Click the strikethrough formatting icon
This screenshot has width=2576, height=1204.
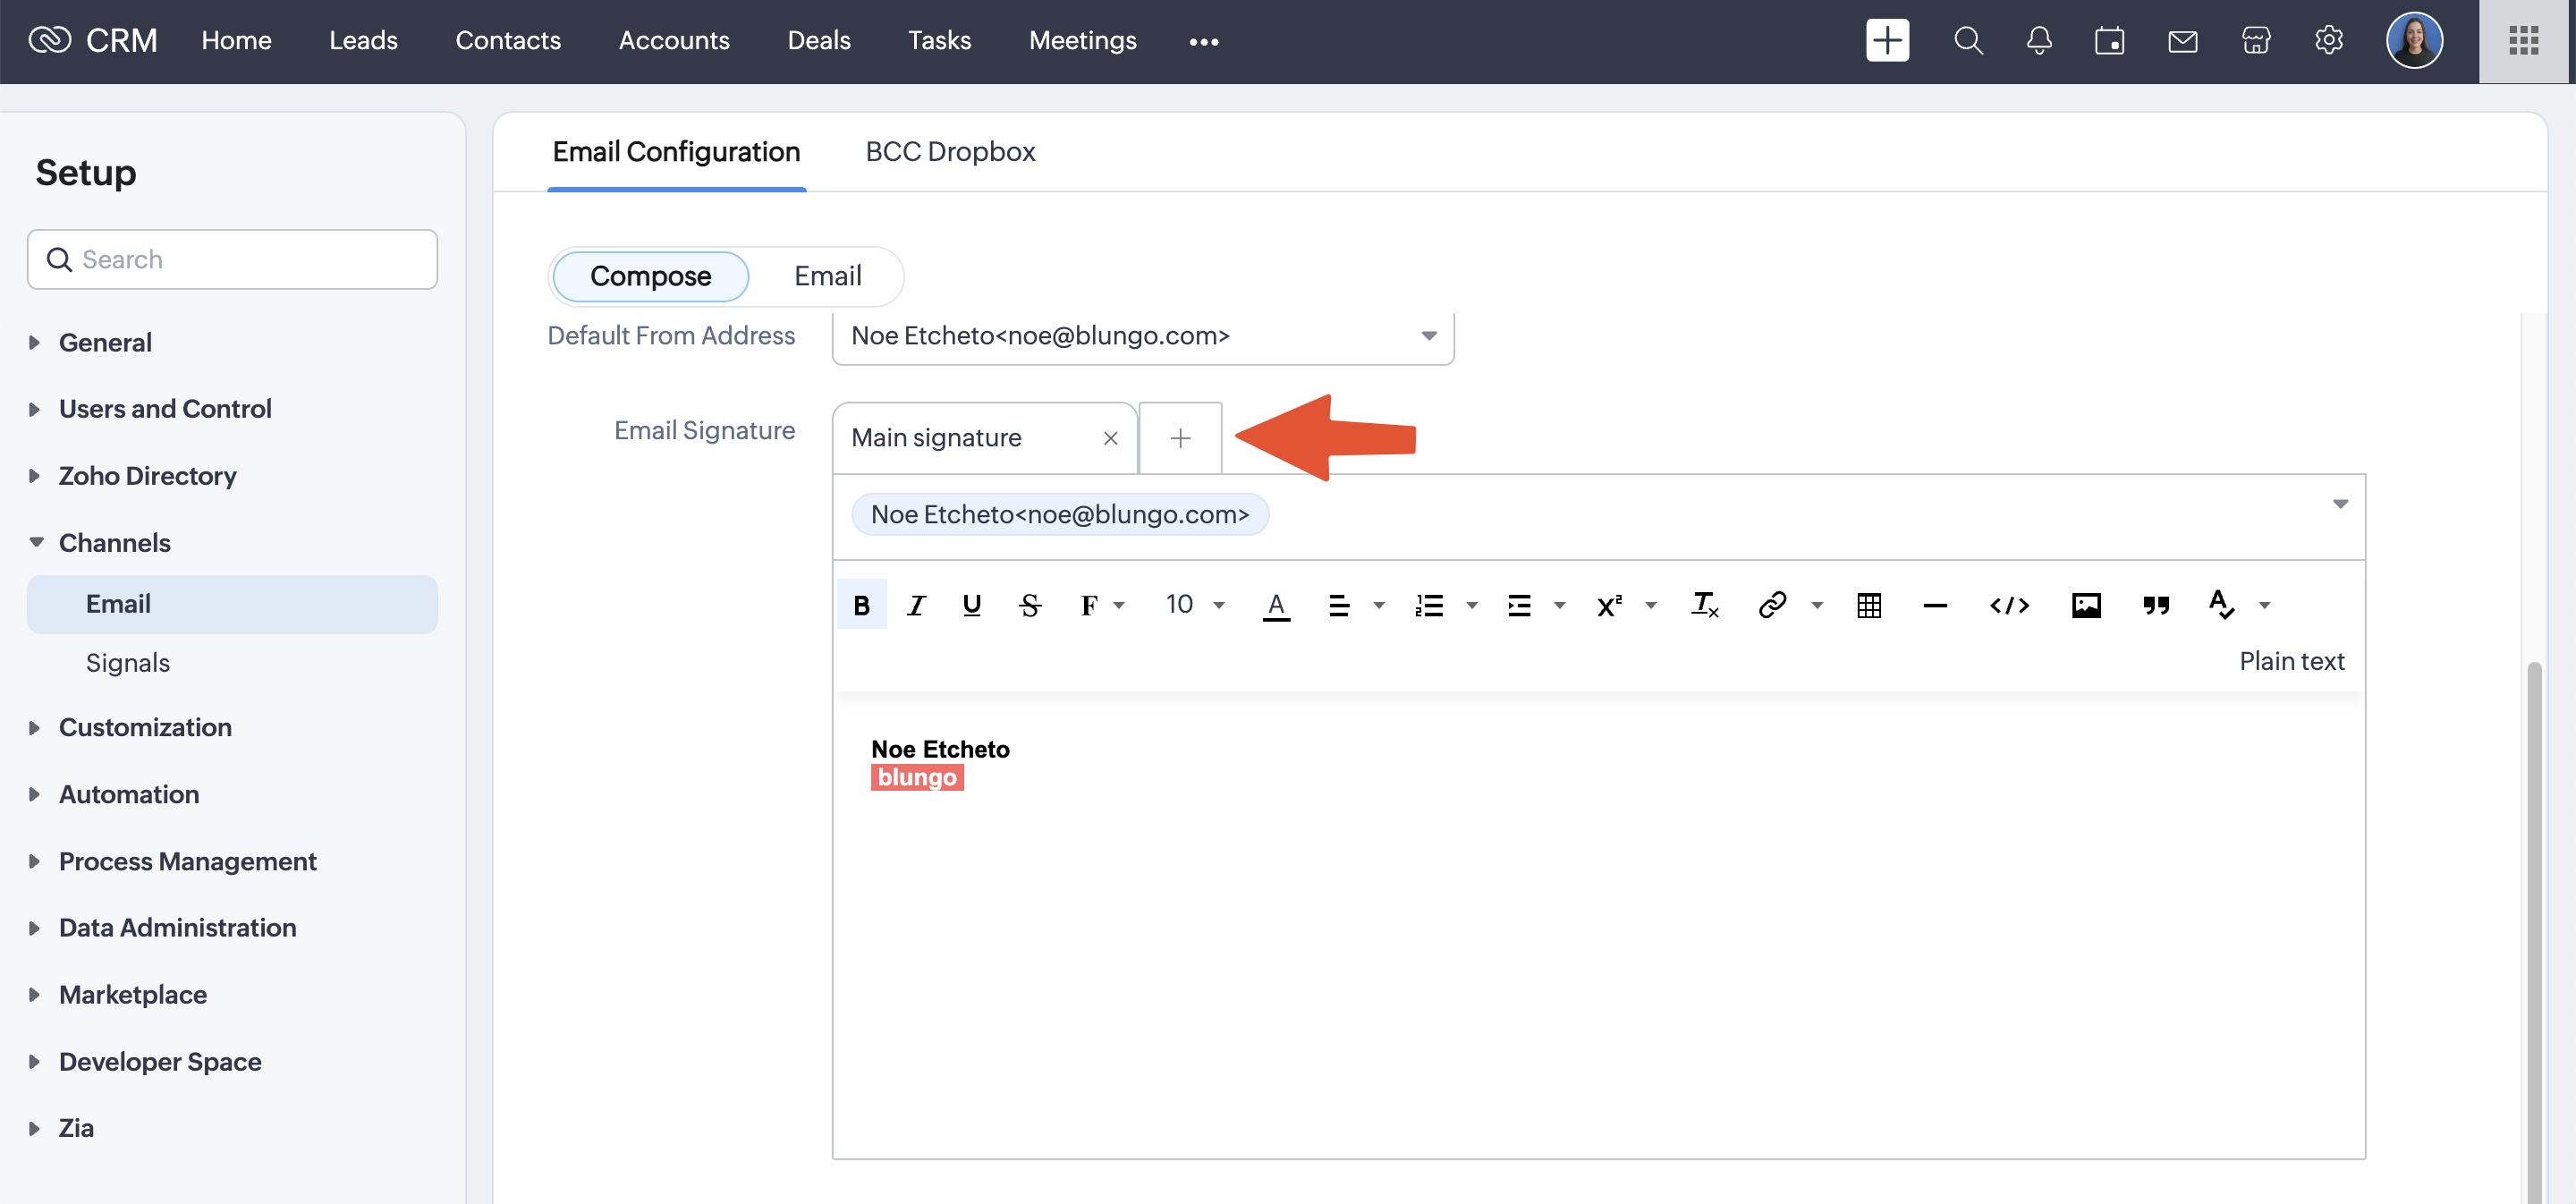point(1029,605)
